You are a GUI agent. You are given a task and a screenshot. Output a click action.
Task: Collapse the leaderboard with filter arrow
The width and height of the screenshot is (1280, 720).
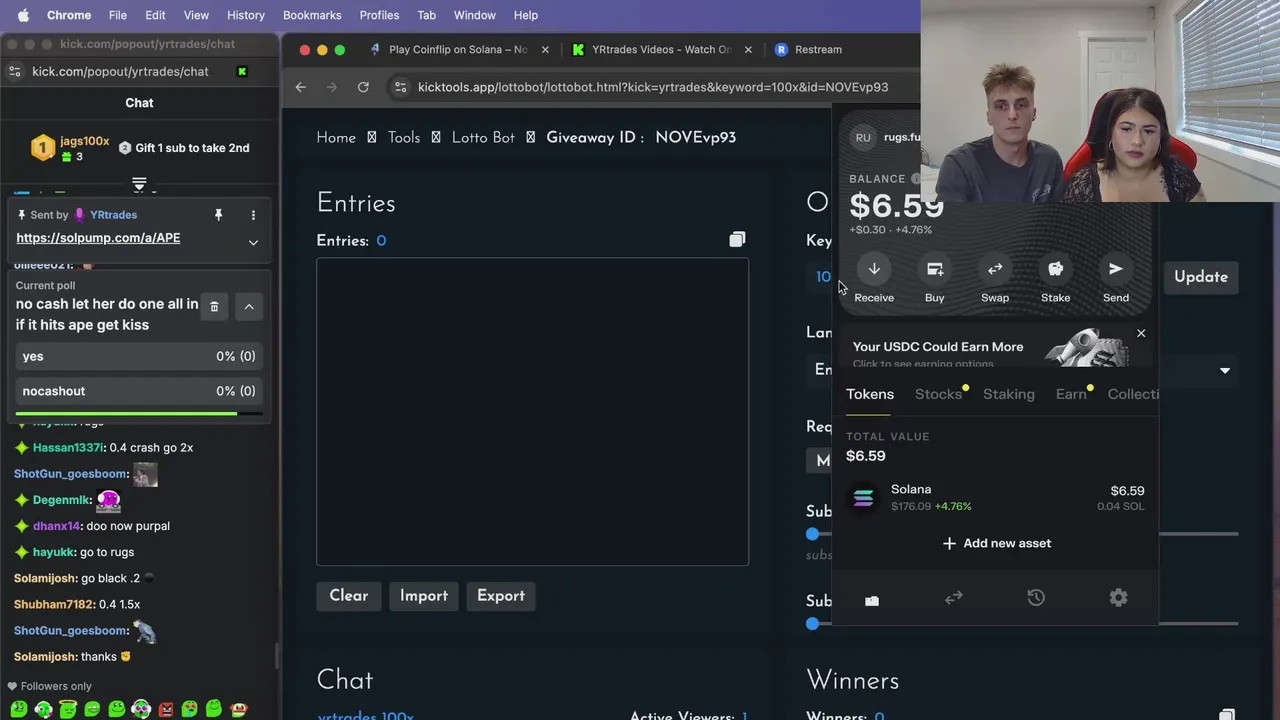pyautogui.click(x=139, y=185)
